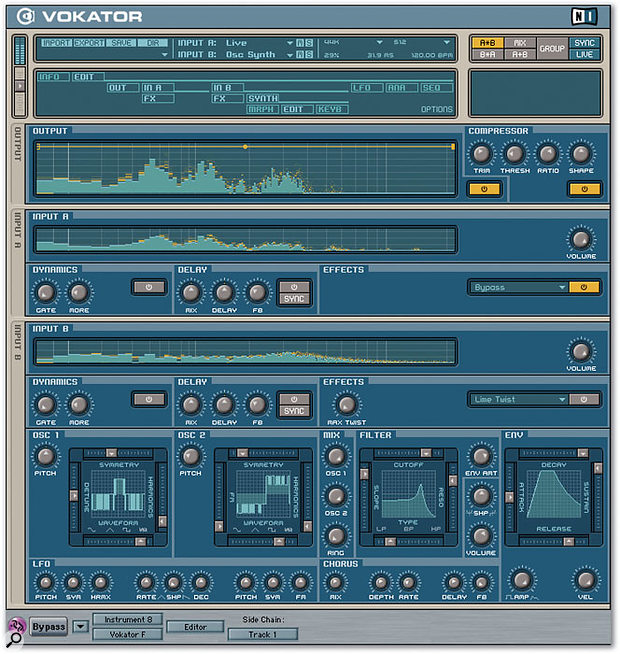The height and width of the screenshot is (654, 620).
Task: Click the Input A Delay MIX knob
Action: coord(191,293)
